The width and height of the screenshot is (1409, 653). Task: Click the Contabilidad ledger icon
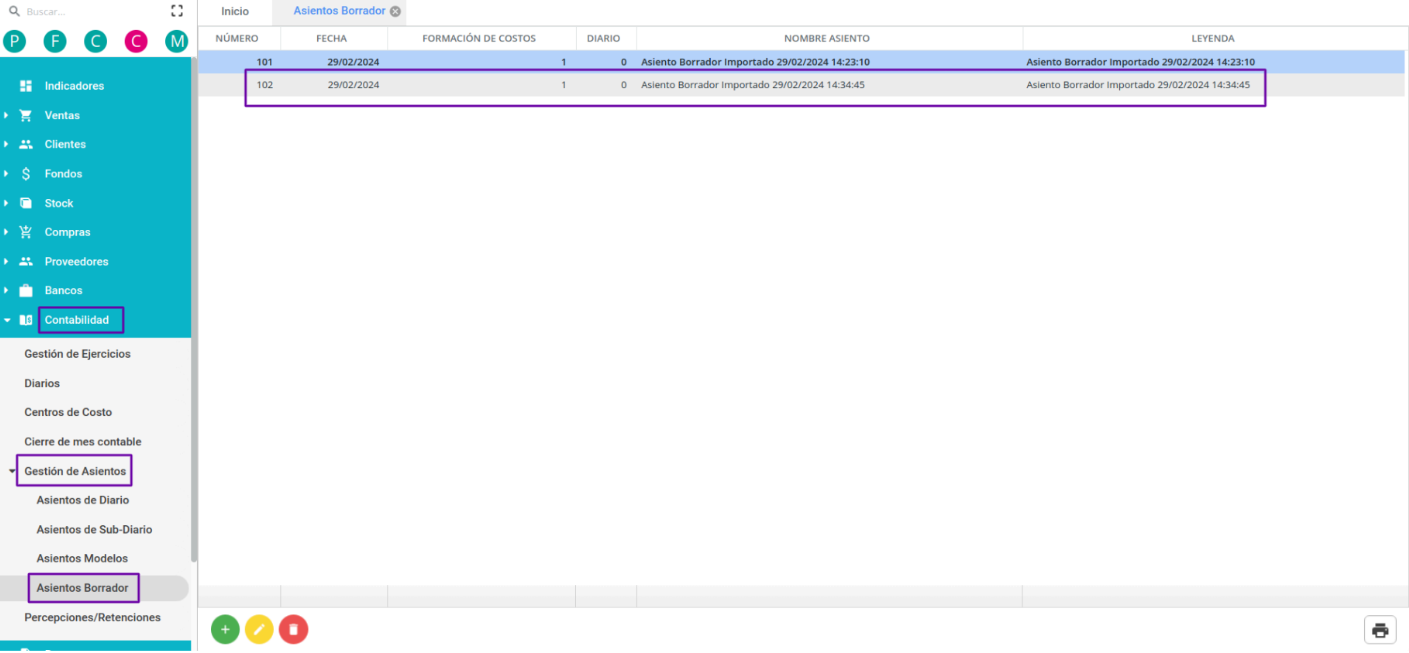click(26, 320)
